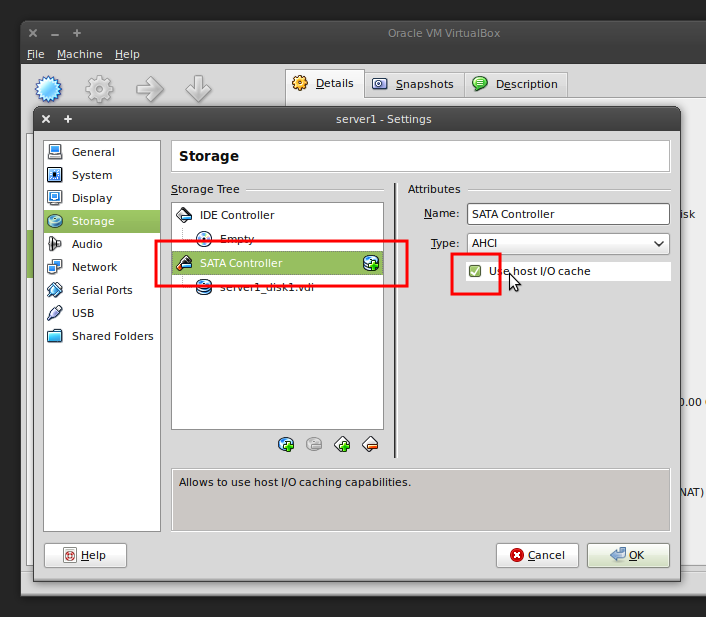The image size is (706, 617).
Task: Open the Machine menu
Action: 80,54
